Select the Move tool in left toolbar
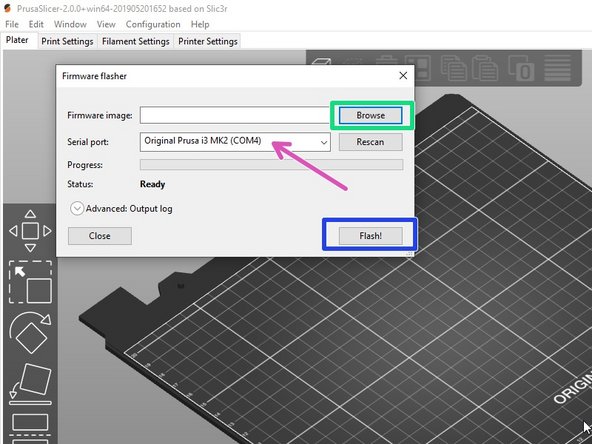This screenshot has width=592, height=444. pyautogui.click(x=30, y=231)
